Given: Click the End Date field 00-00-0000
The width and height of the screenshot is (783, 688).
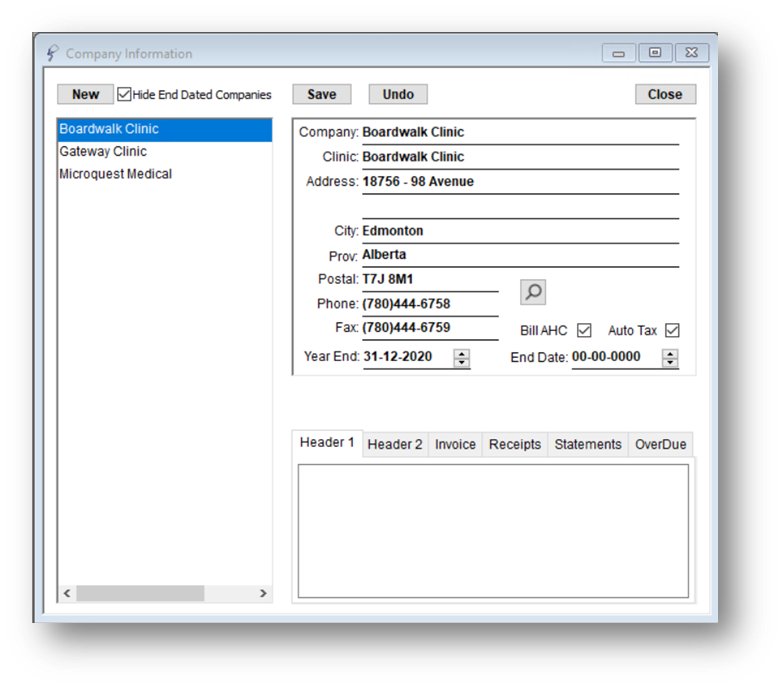Looking at the screenshot, I should click(616, 357).
